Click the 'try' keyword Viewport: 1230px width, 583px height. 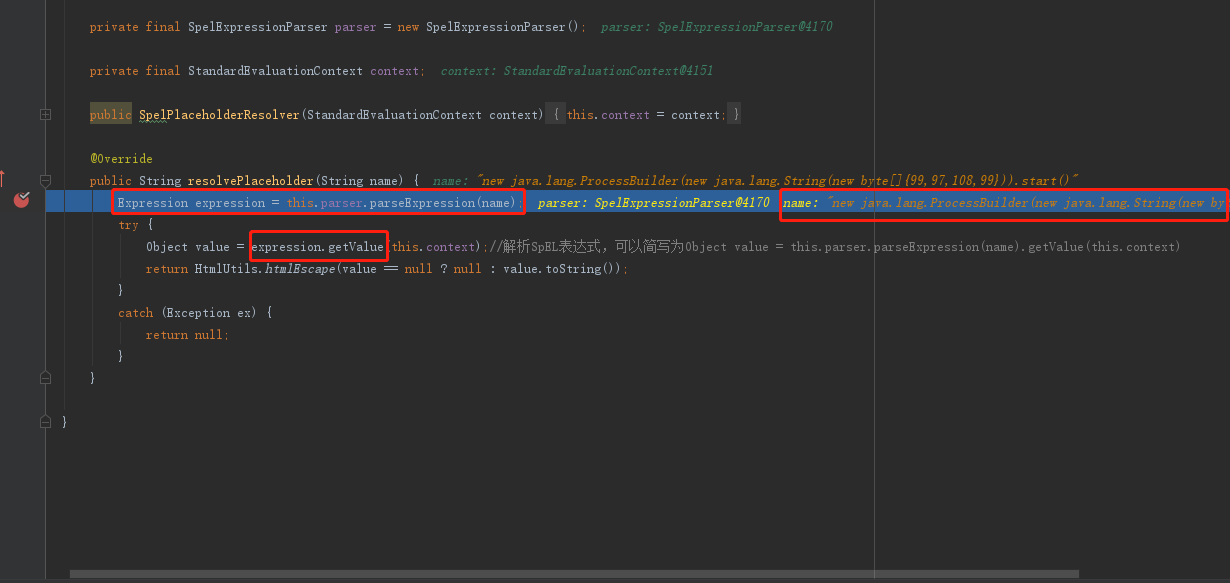(128, 225)
